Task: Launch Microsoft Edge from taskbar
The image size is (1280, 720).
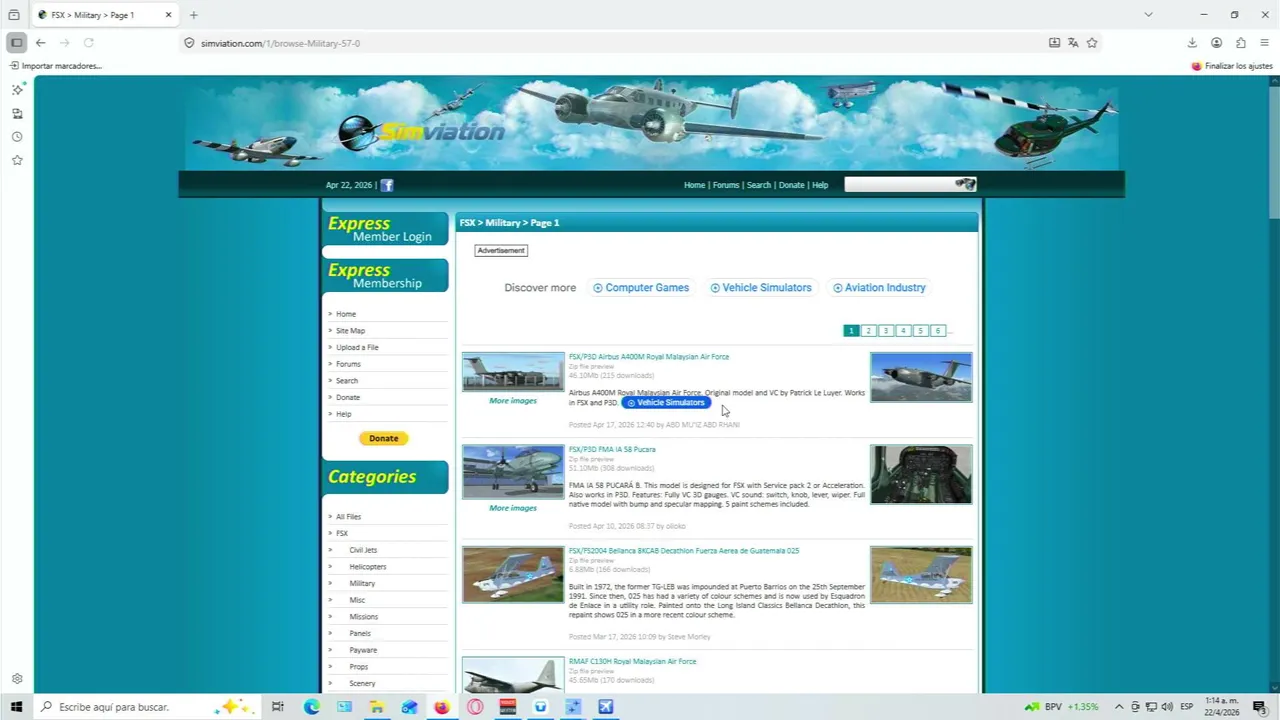Action: click(x=312, y=707)
